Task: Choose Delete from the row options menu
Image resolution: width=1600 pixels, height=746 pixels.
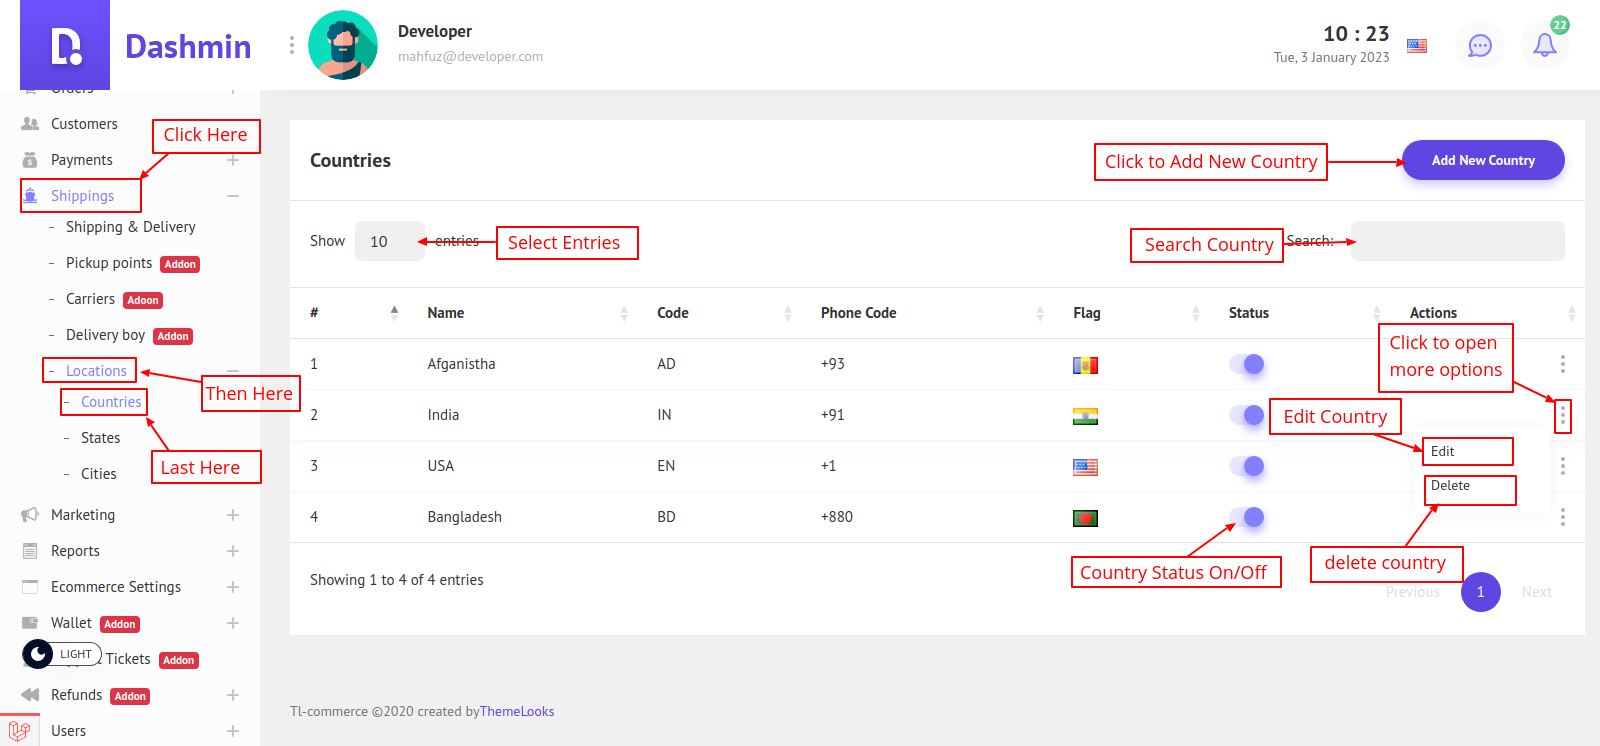Action: pos(1450,486)
